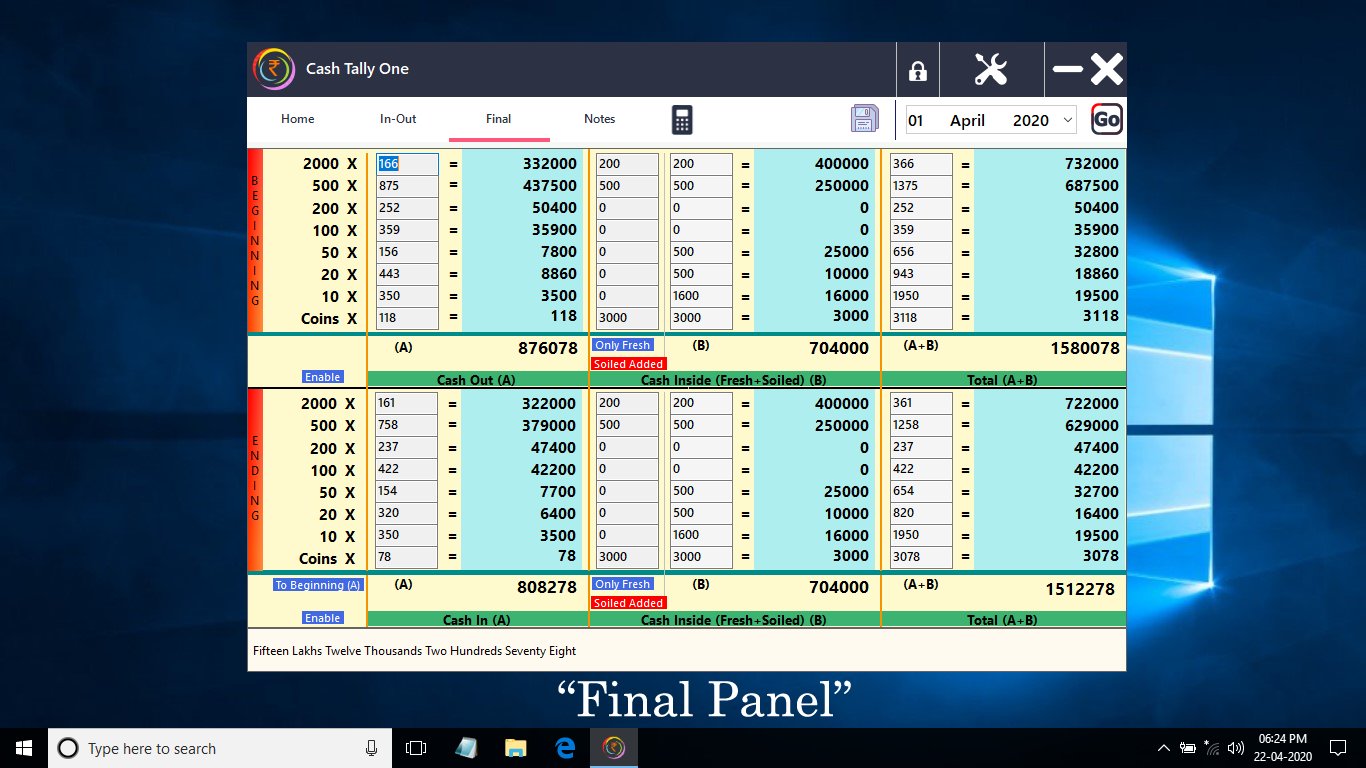Image resolution: width=1366 pixels, height=768 pixels.
Task: Click the Cash Tally One rupee logo
Action: 273,69
